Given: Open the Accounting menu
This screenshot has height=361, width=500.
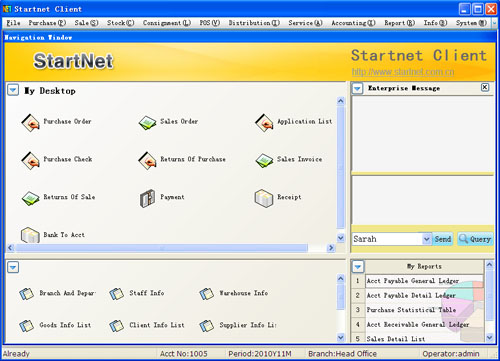Looking at the screenshot, I should pos(353,23).
